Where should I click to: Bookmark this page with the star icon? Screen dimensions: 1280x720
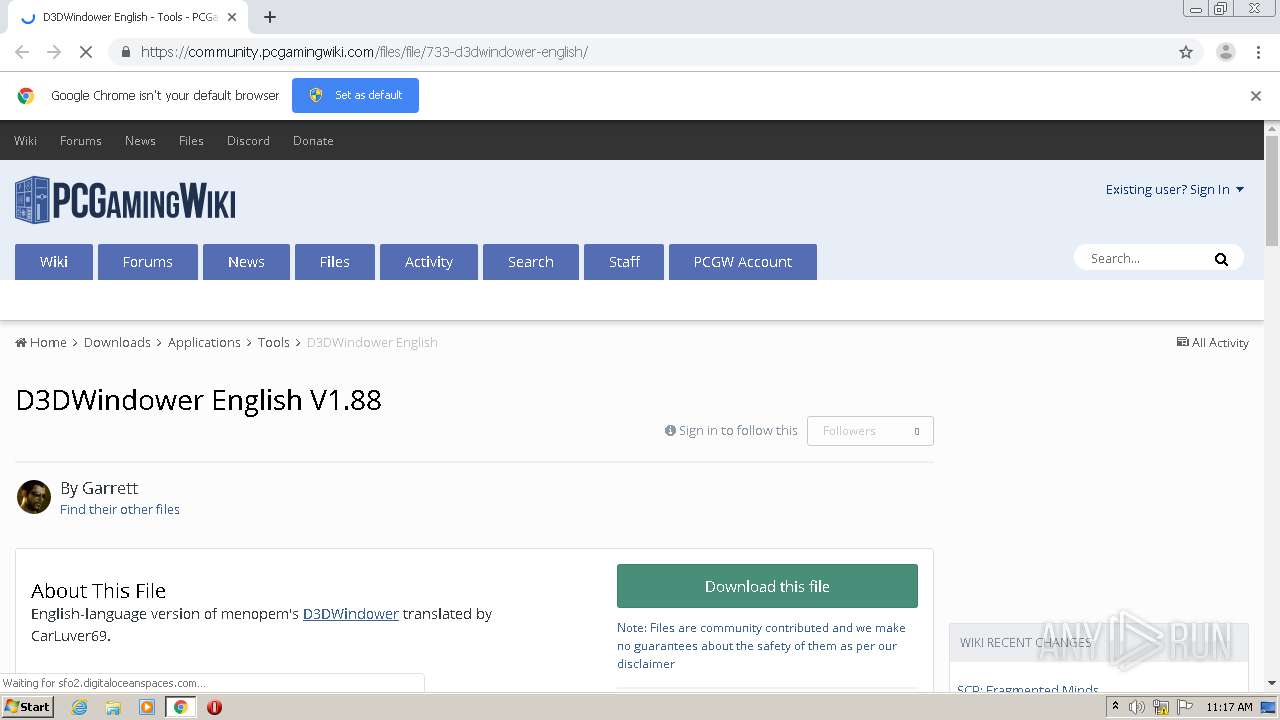1186,52
